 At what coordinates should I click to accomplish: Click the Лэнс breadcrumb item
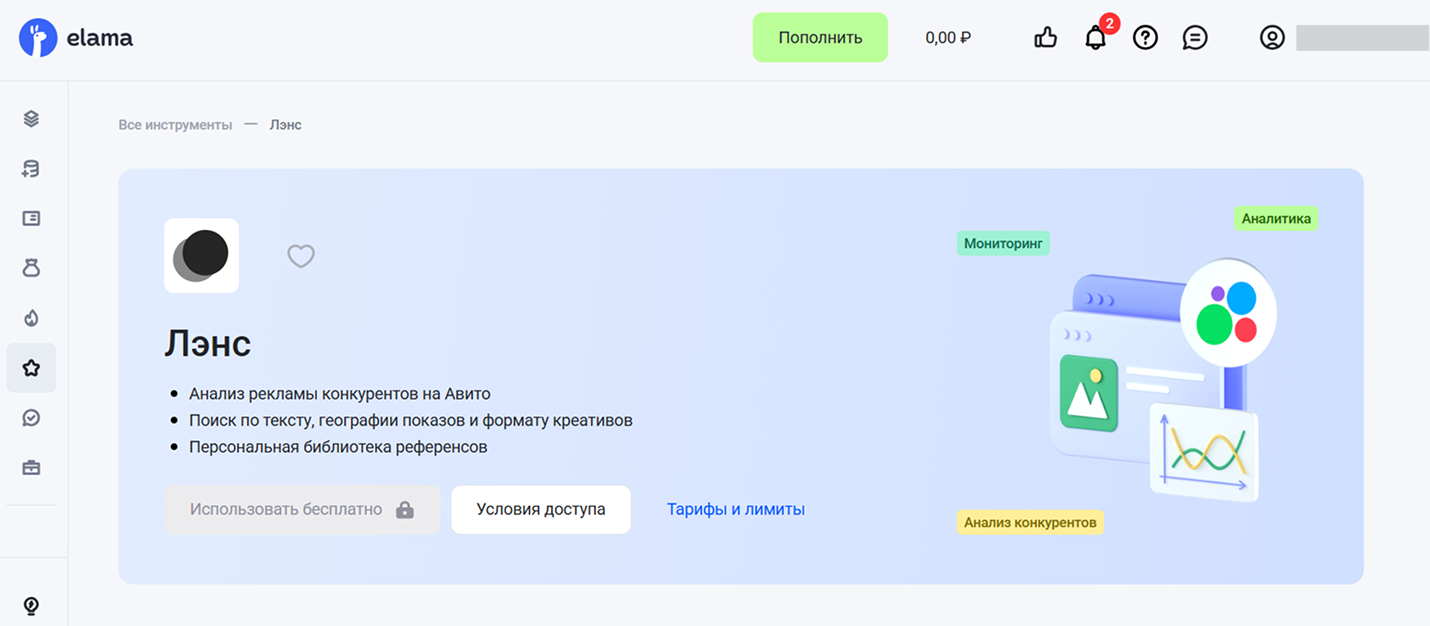point(285,125)
